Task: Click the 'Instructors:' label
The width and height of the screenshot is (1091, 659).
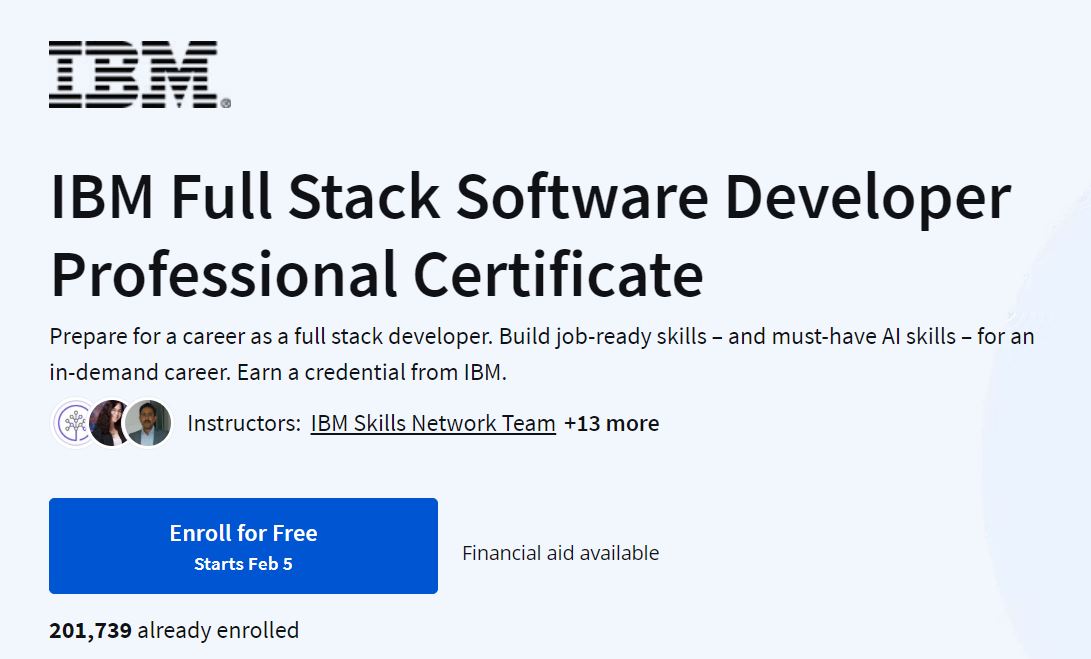Action: (x=244, y=423)
